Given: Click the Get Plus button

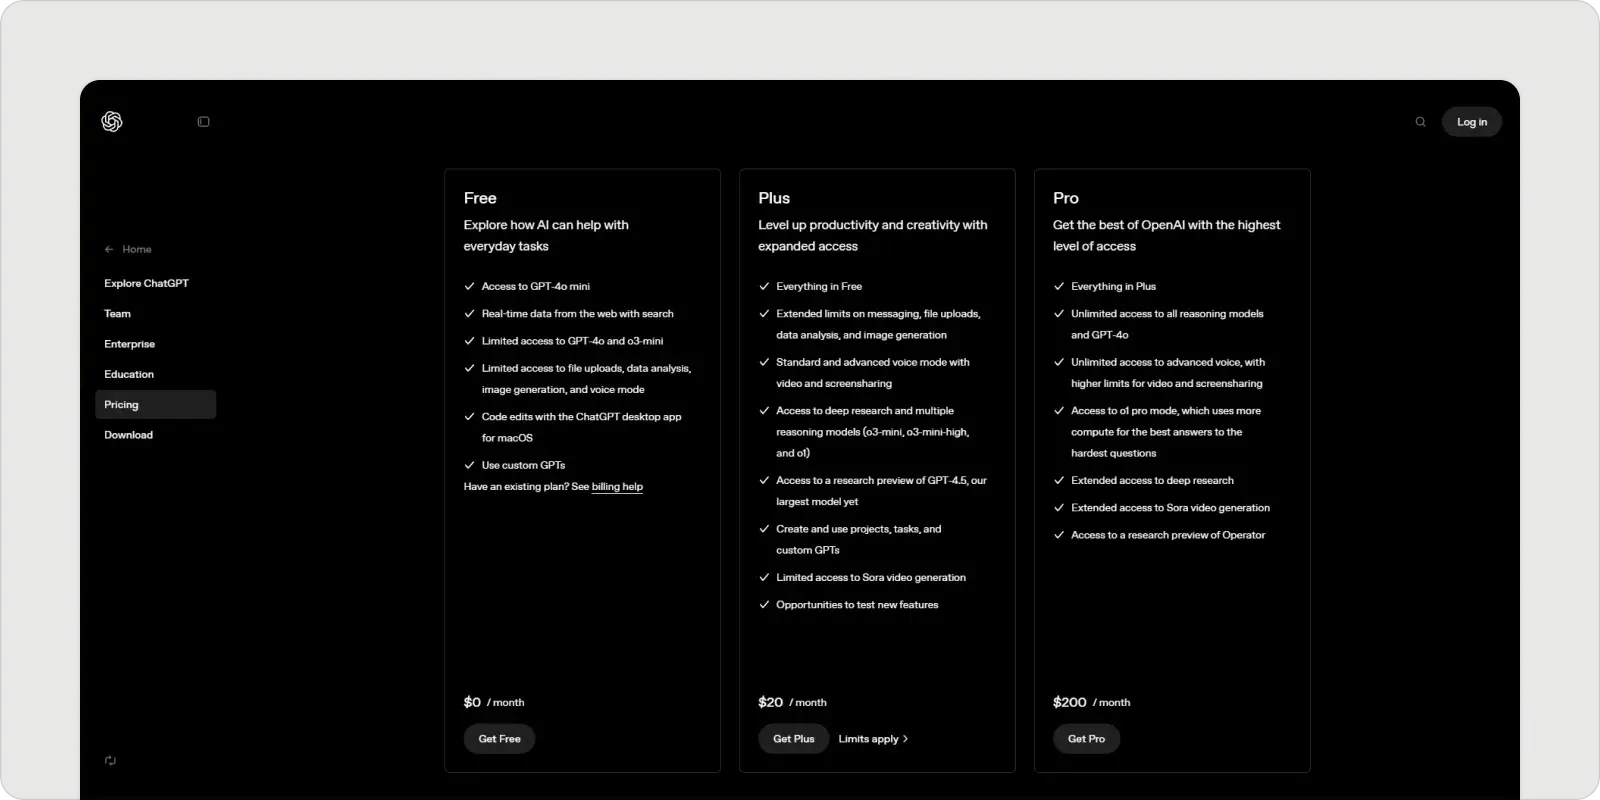Looking at the screenshot, I should tap(793, 739).
